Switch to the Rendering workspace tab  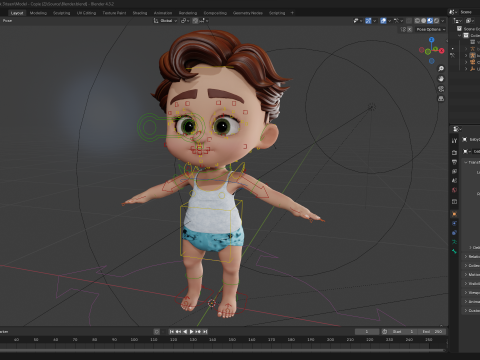pos(188,13)
